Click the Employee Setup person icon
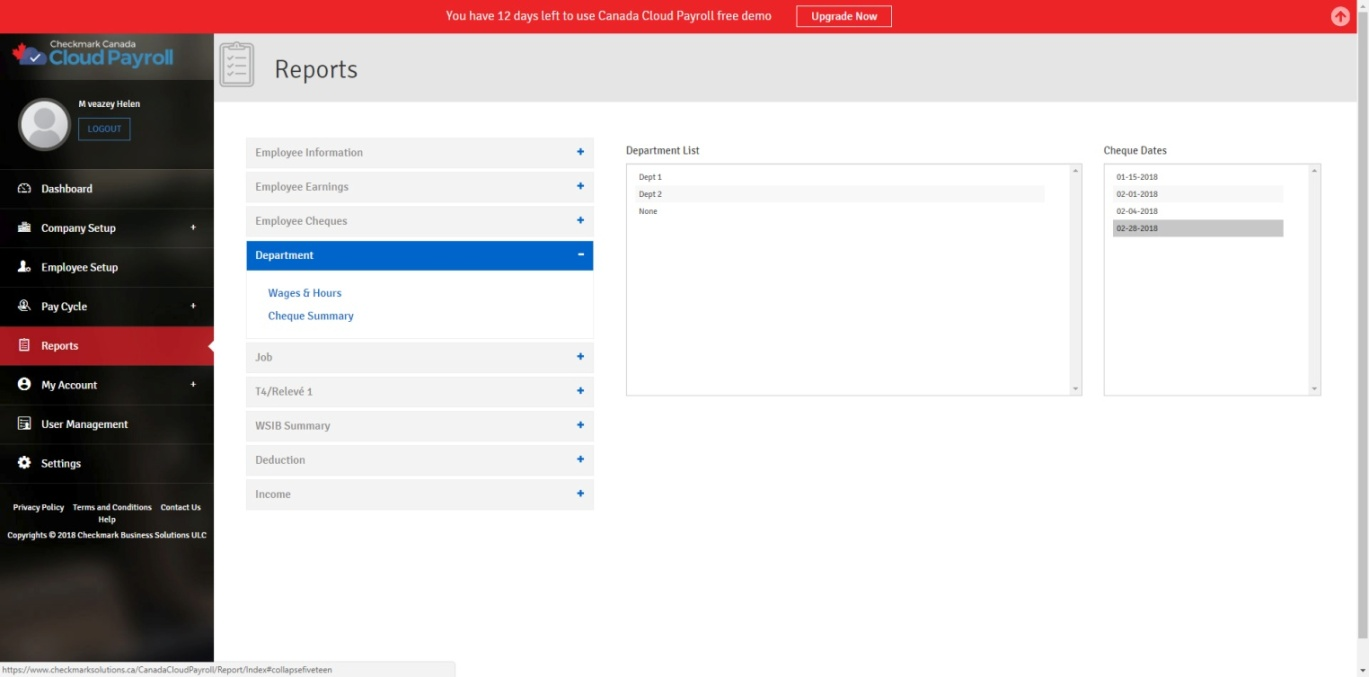This screenshot has height=677, width=1369. click(25, 267)
